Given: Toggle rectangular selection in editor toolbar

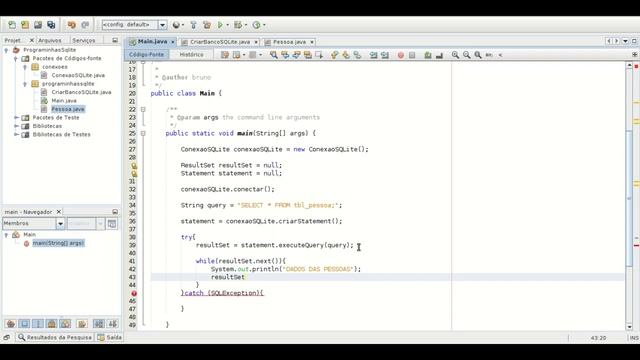Looking at the screenshot, I should (319, 55).
